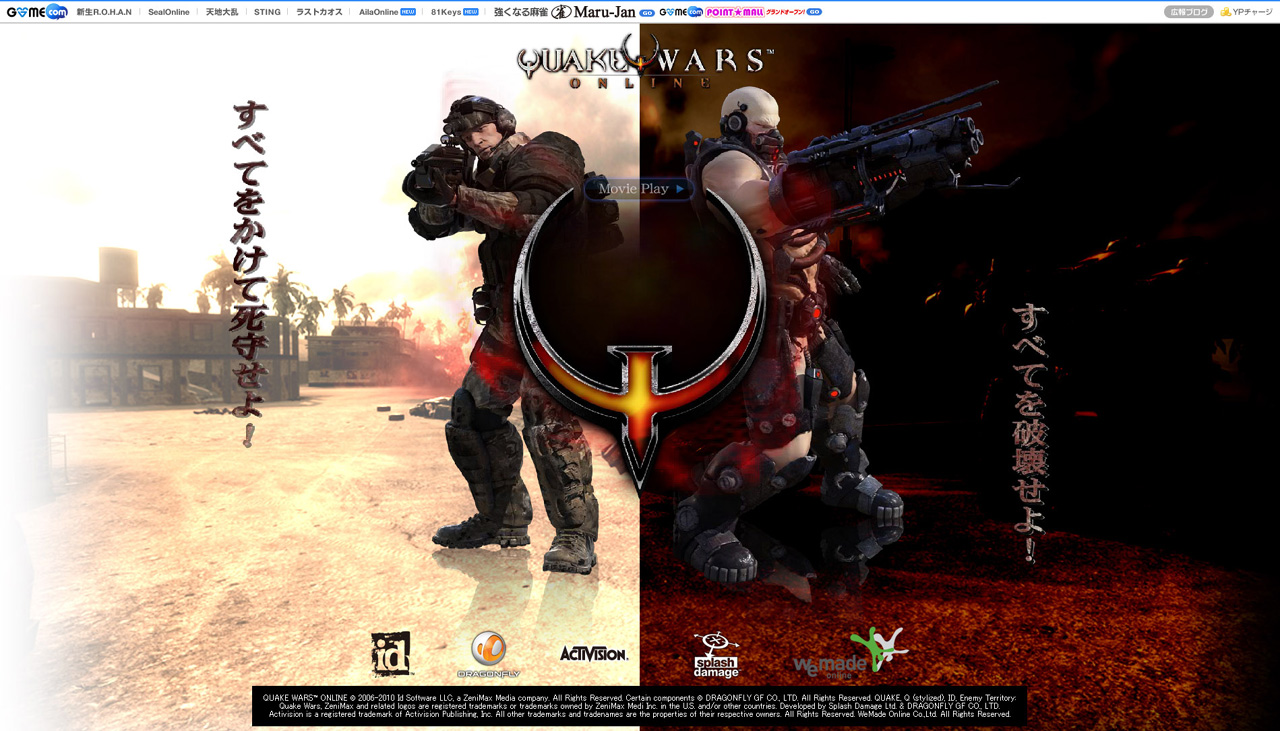Image resolution: width=1280 pixels, height=731 pixels.
Task: Click the large central Quake Q emblem
Action: [x=640, y=330]
